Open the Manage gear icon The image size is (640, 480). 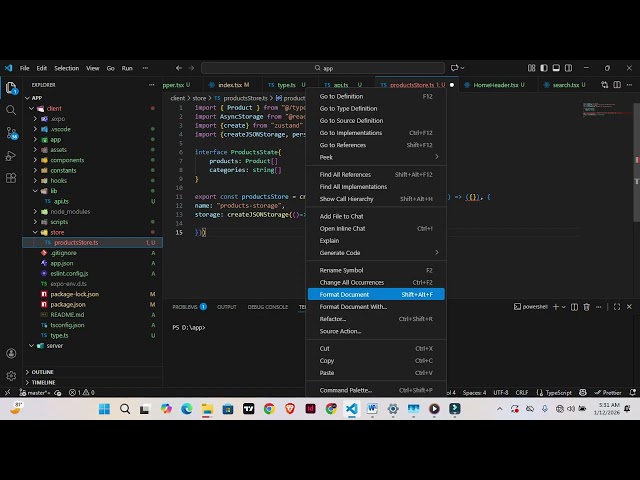pyautogui.click(x=11, y=376)
